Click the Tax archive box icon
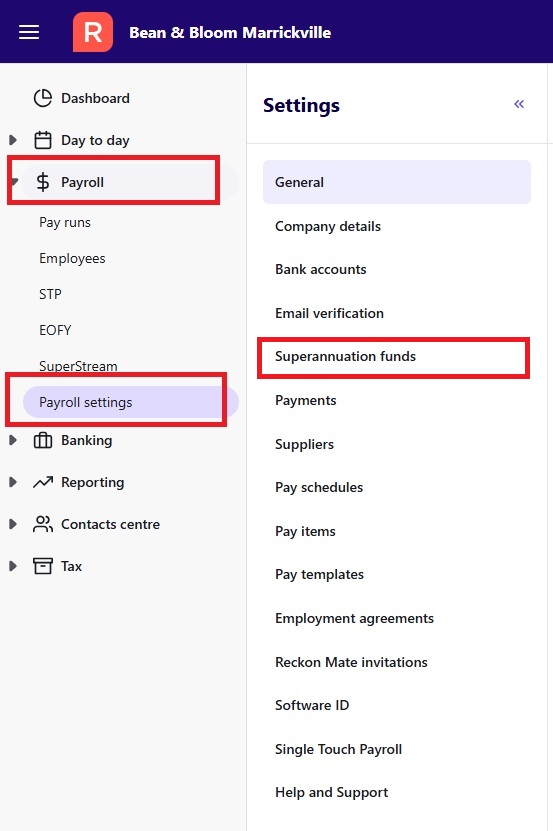This screenshot has width=553, height=831. [43, 566]
